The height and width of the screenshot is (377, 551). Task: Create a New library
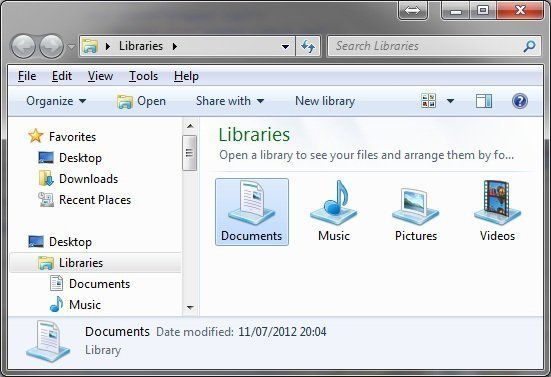pyautogui.click(x=325, y=101)
